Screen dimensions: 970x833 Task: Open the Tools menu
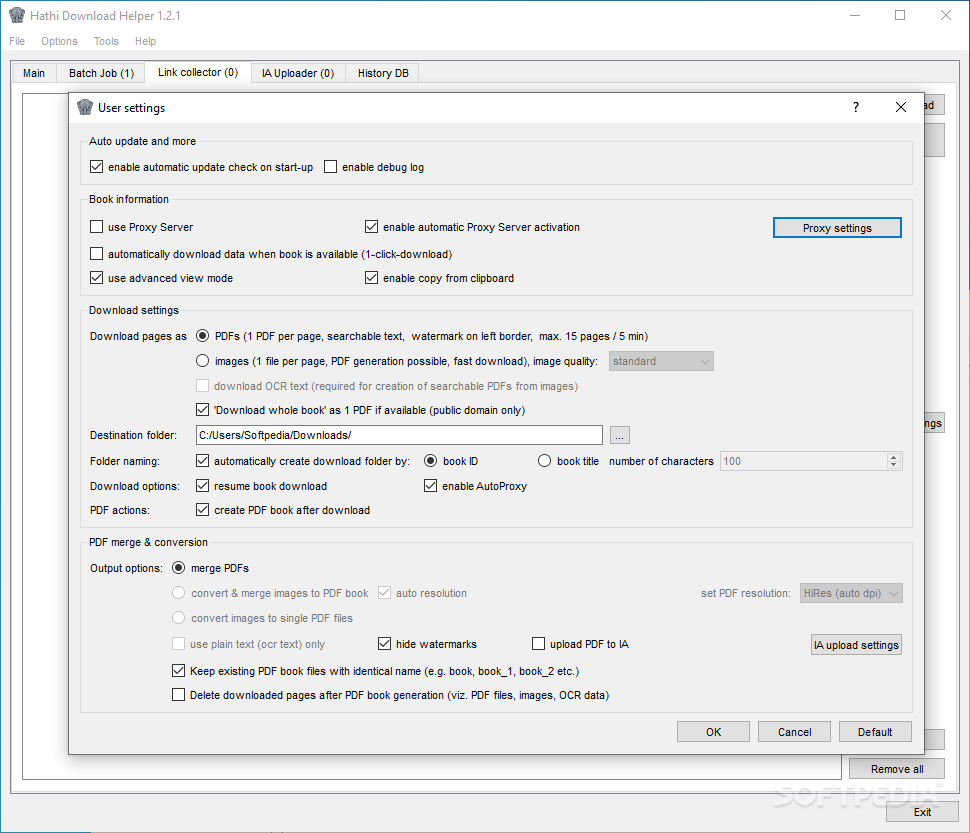point(106,41)
